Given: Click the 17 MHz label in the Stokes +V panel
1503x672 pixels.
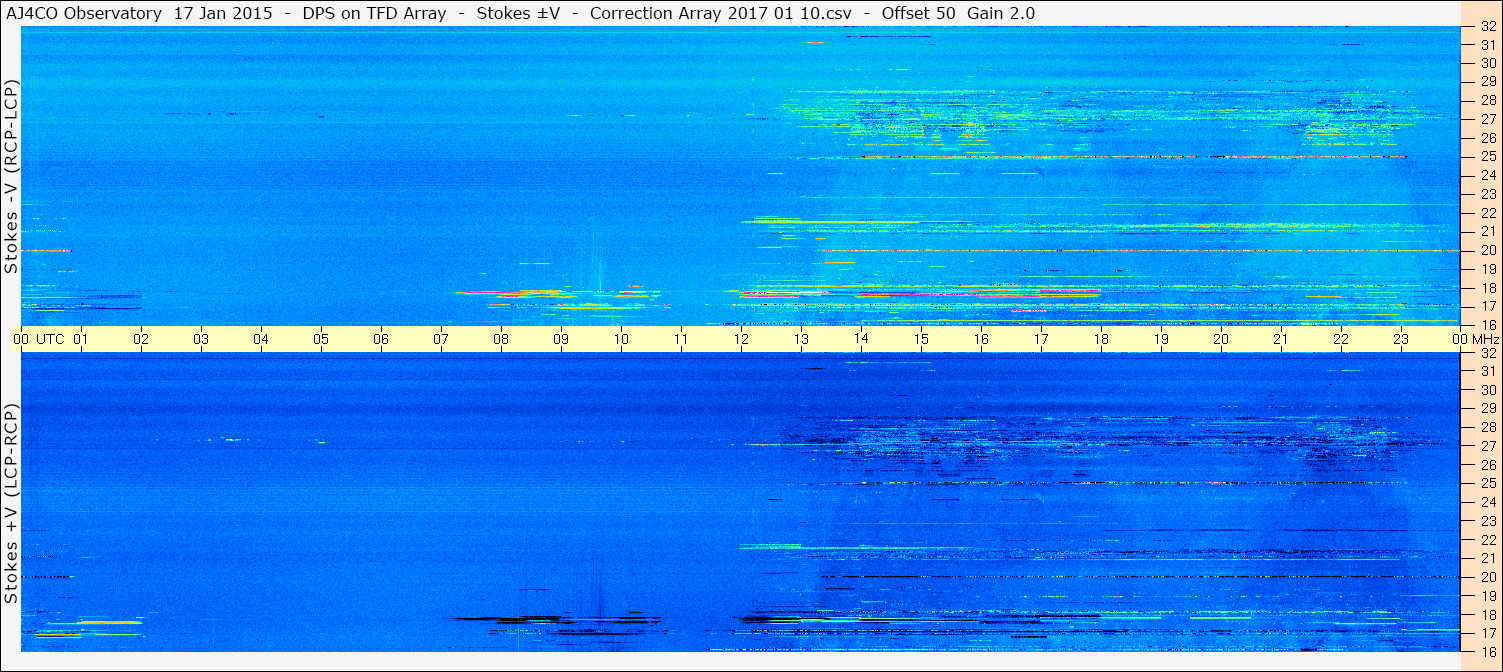Looking at the screenshot, I should click(1487, 633).
